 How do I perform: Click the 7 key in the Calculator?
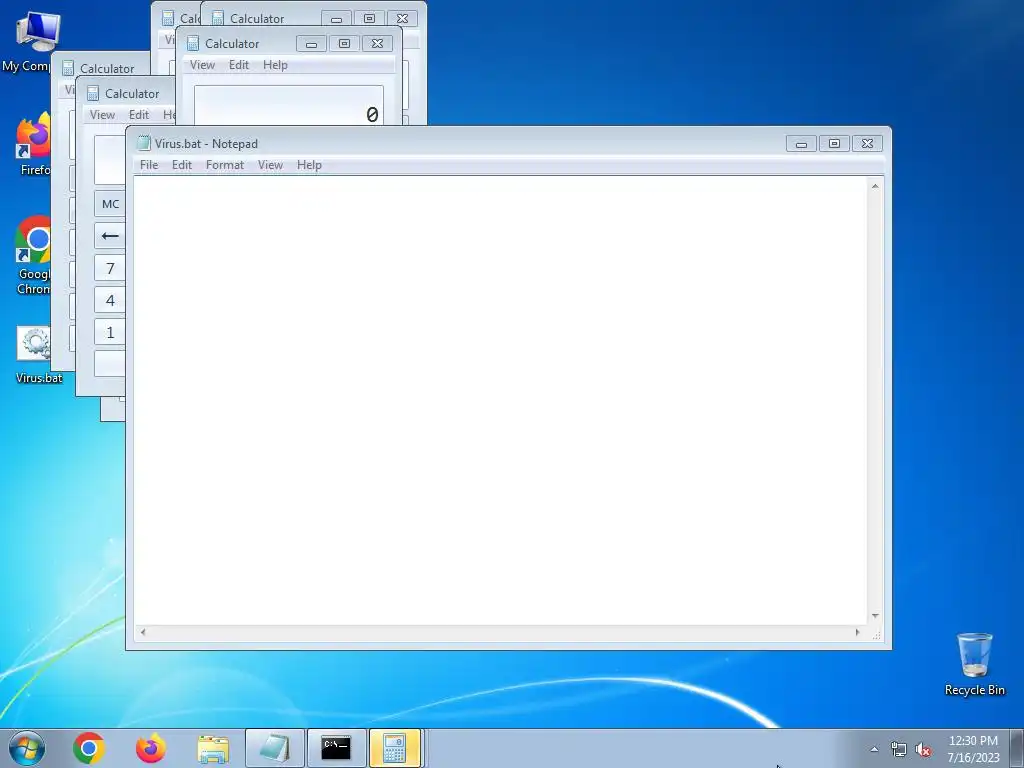[x=110, y=268]
